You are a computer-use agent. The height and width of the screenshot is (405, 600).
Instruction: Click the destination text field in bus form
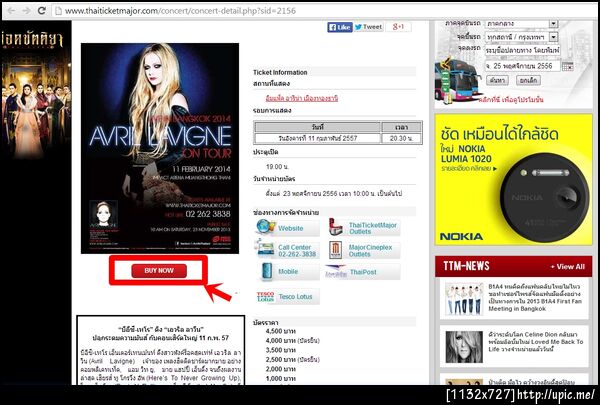point(522,51)
